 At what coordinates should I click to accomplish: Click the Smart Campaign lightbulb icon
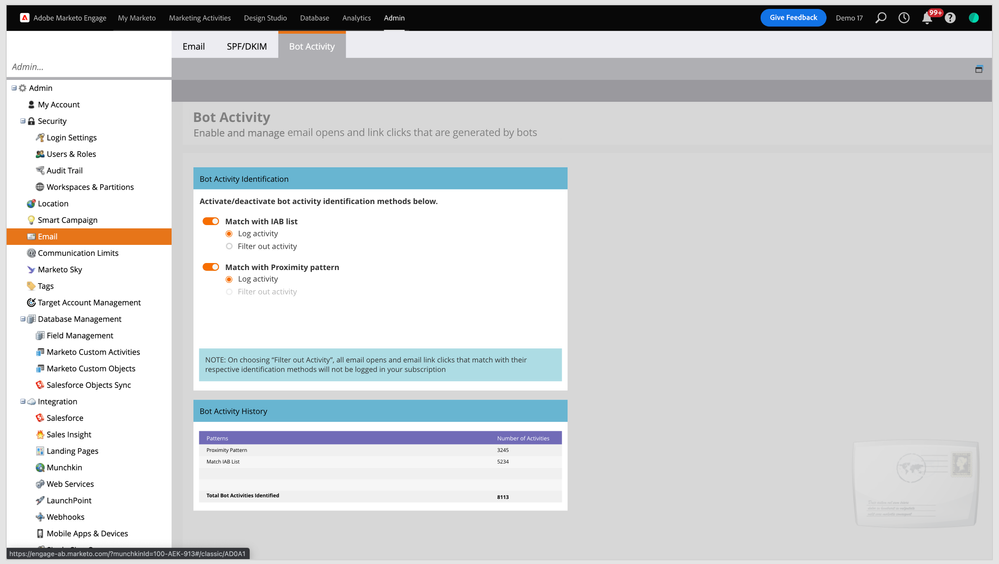click(31, 220)
